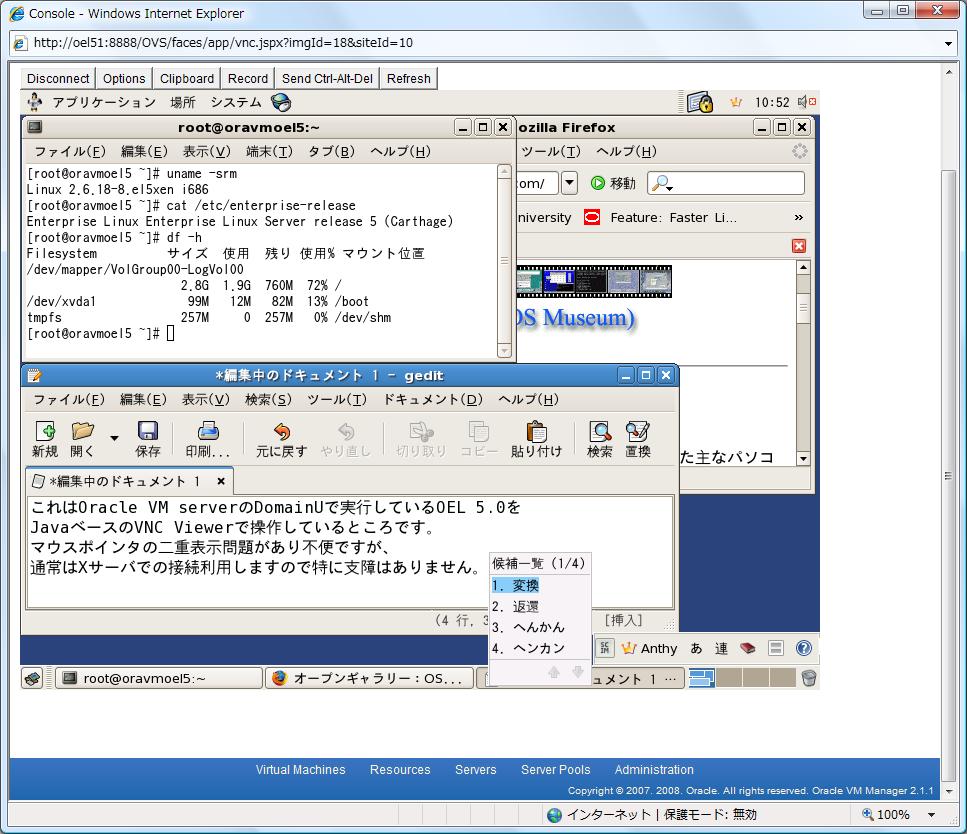Close the 編集中のドキュメント 1 tab

tap(221, 481)
